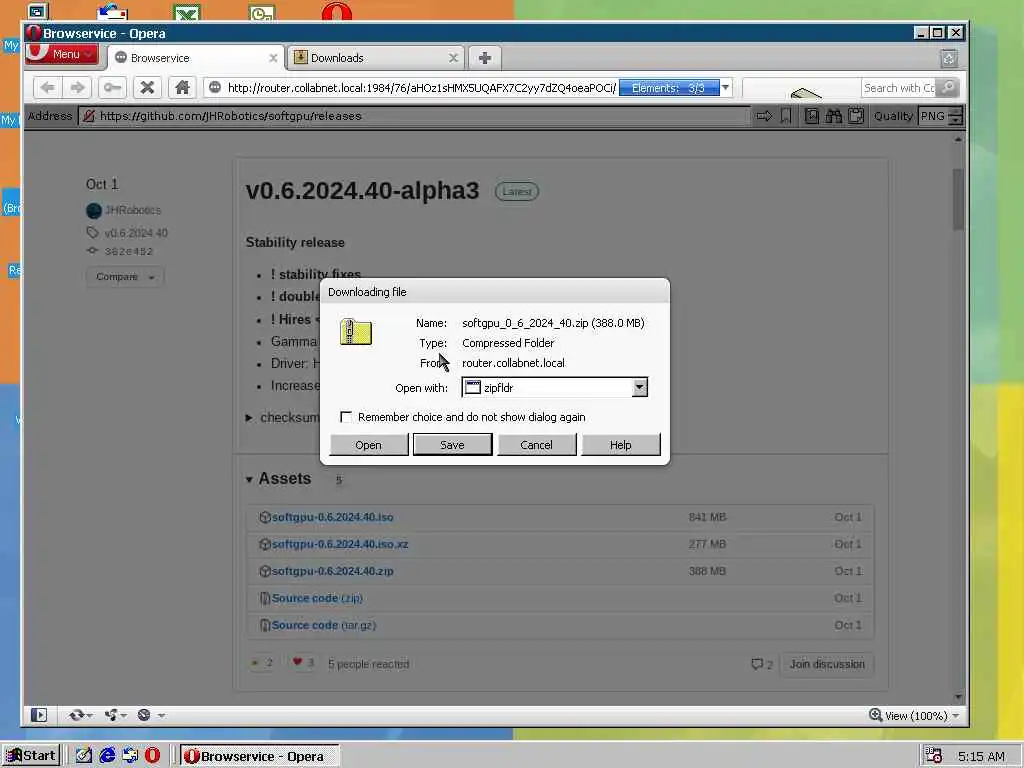This screenshot has height=768, width=1024.
Task: Click the Browservice bookmark icon
Action: click(x=786, y=116)
